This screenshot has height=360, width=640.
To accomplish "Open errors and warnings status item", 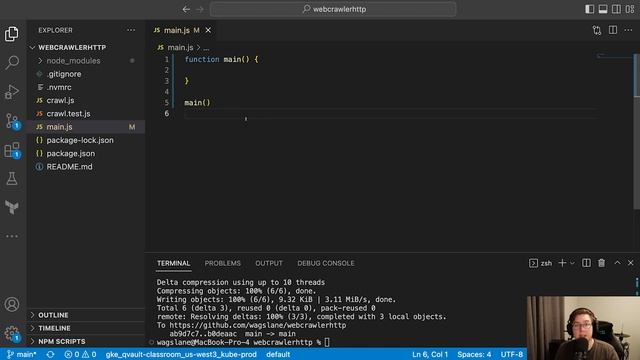I will point(80,354).
